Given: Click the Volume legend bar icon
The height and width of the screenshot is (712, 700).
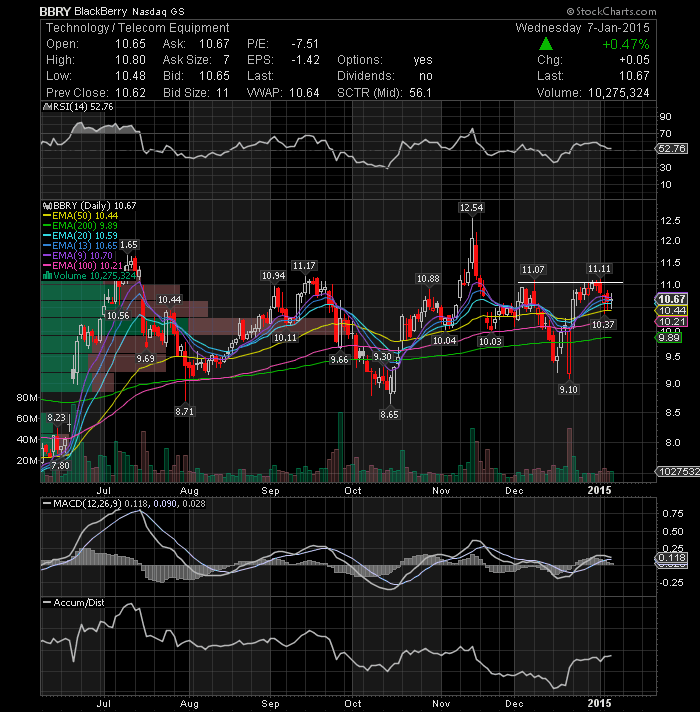Looking at the screenshot, I should pos(47,276).
